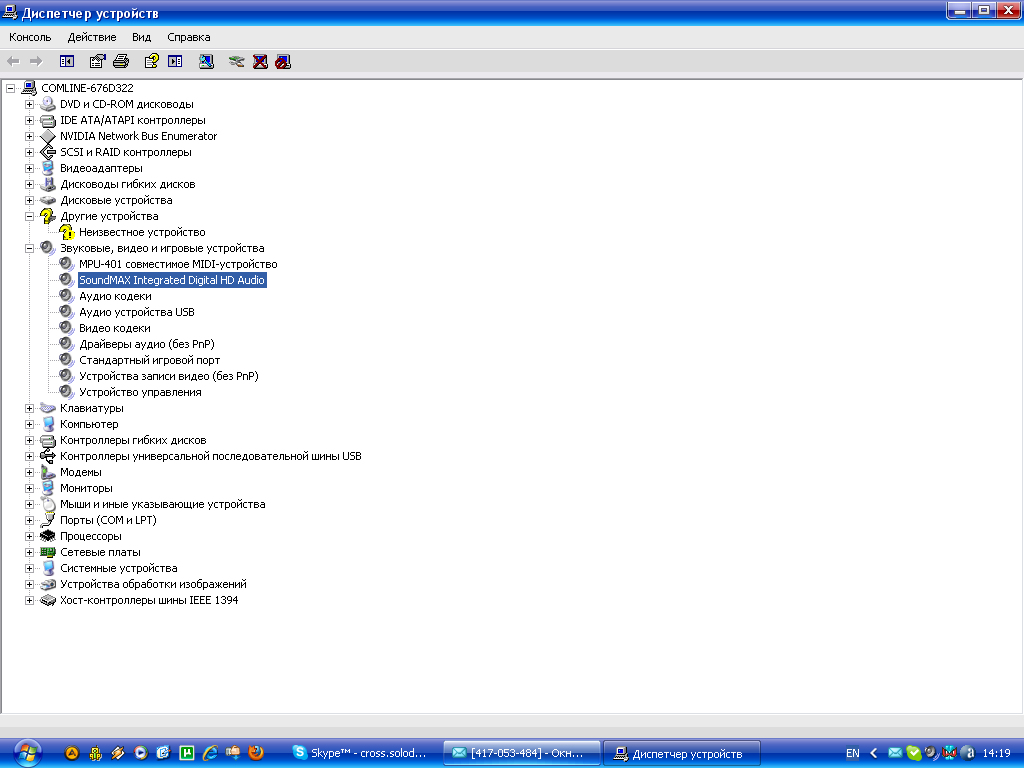Expand the Клавиатуры category
The width and height of the screenshot is (1025, 769).
tap(29, 408)
